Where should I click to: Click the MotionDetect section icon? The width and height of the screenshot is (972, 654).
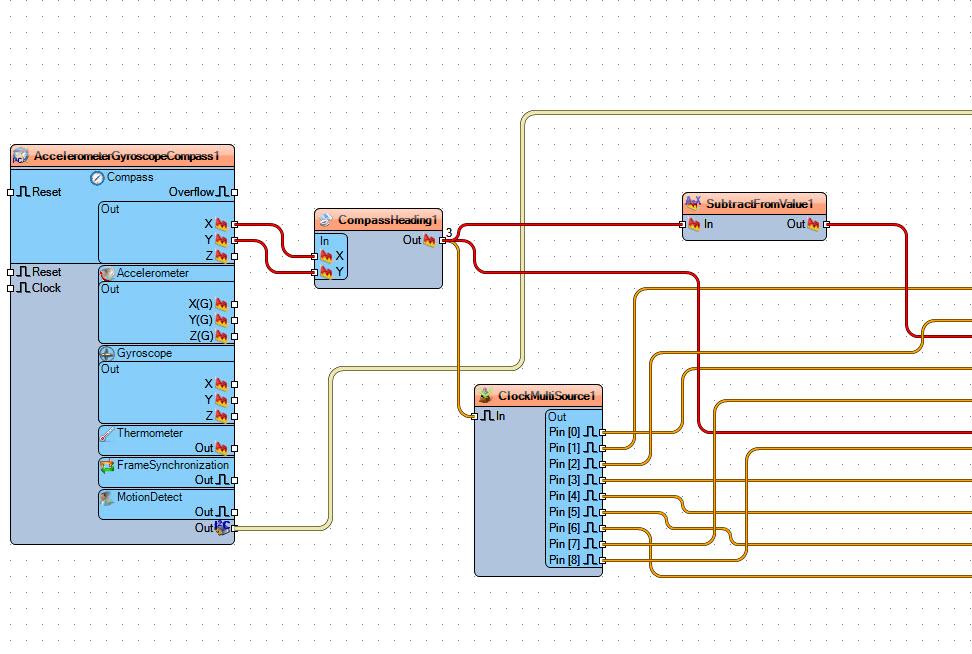107,498
